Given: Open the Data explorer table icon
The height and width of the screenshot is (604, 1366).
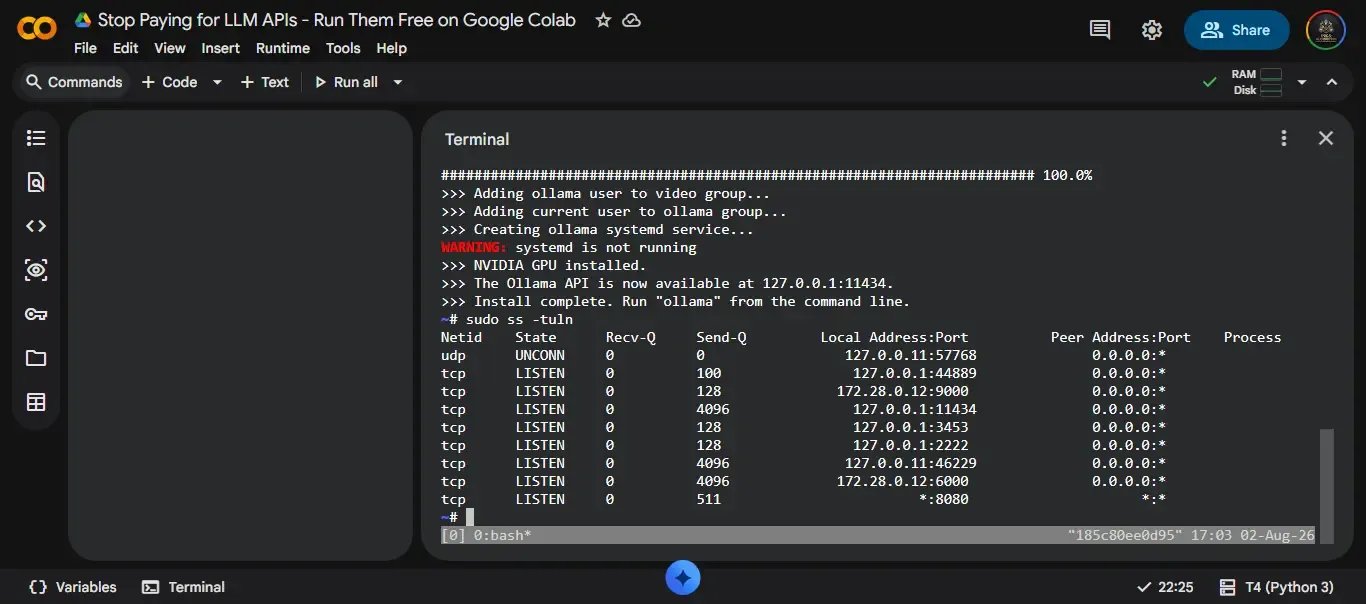Looking at the screenshot, I should tap(36, 402).
